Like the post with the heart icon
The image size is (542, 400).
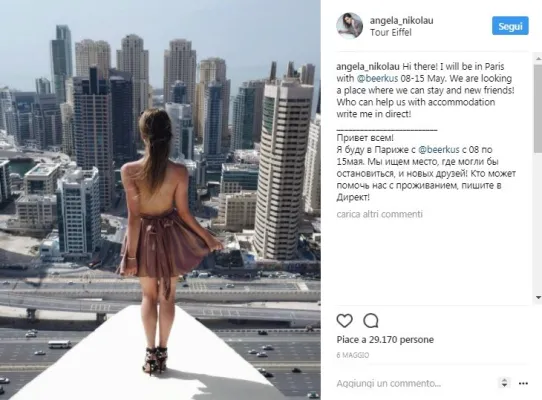344,321
